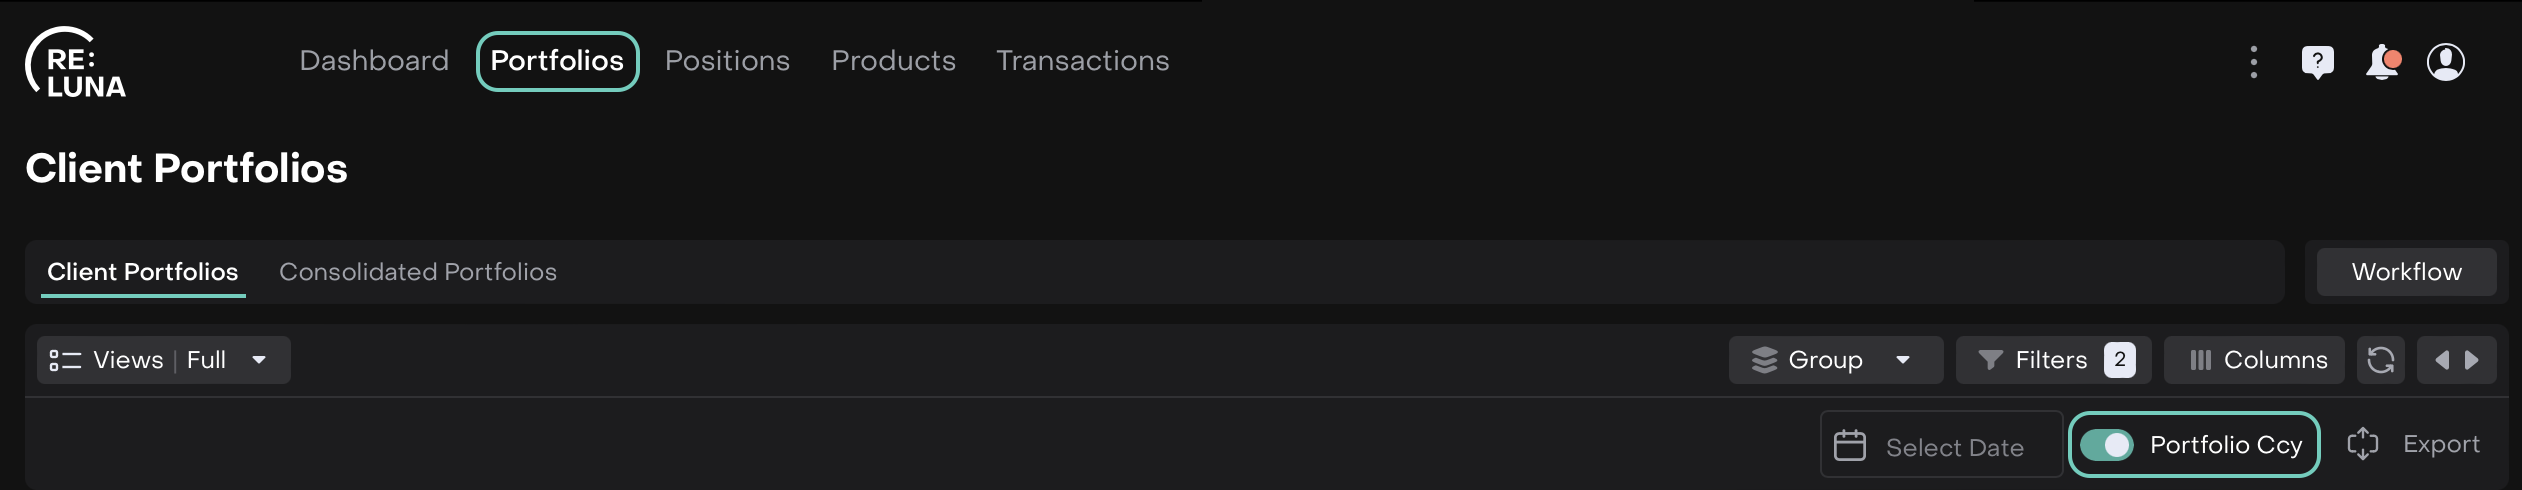The width and height of the screenshot is (2522, 490).
Task: Open the Transactions page
Action: 1082,61
